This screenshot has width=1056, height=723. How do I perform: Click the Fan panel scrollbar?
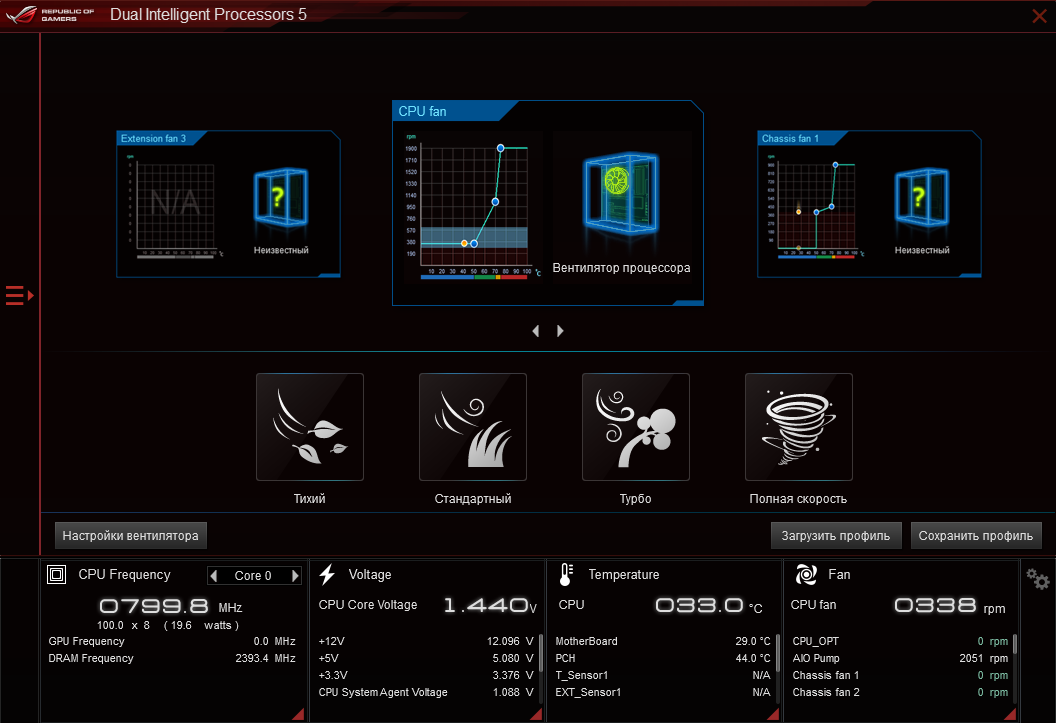pos(1015,644)
